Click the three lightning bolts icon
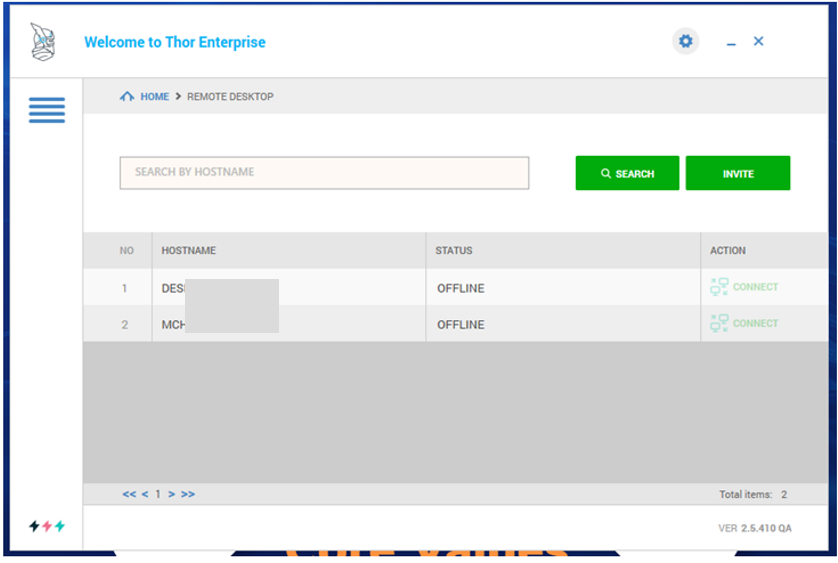 [x=47, y=526]
